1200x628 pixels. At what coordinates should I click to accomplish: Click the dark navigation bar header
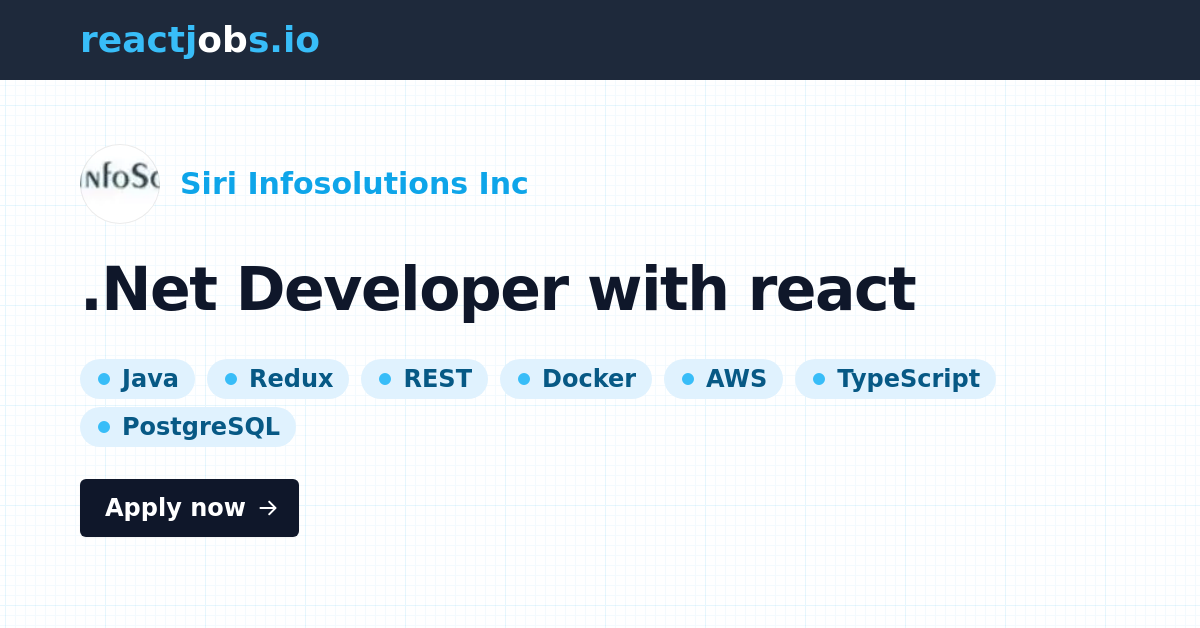click(x=600, y=40)
